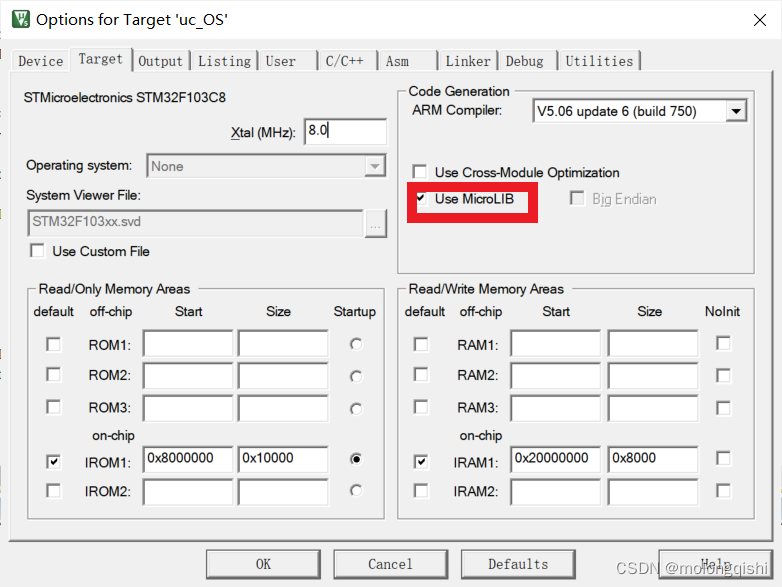
Task: Open the Linker tab
Action: click(x=468, y=61)
